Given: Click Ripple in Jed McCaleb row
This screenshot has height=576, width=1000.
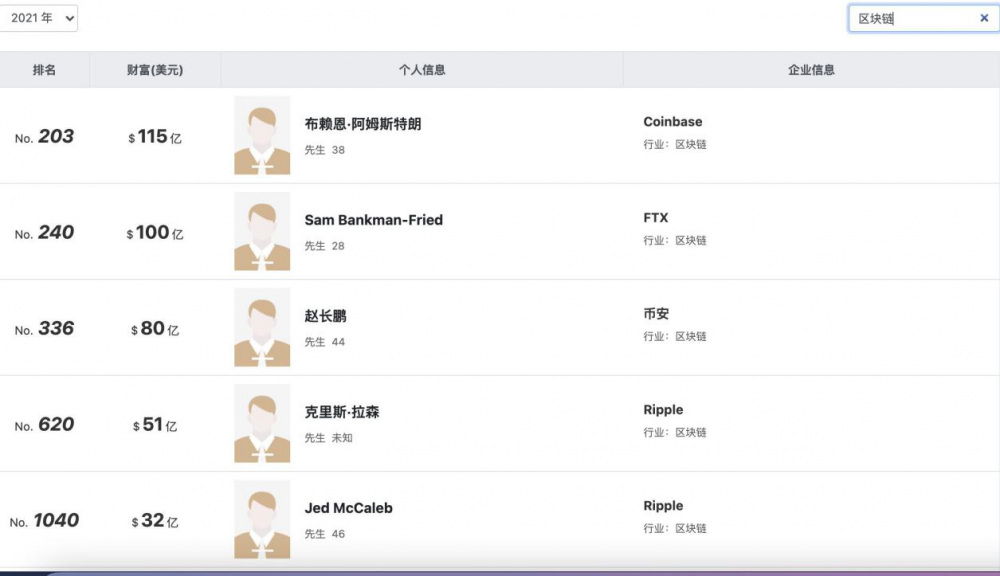Looking at the screenshot, I should (x=663, y=506).
